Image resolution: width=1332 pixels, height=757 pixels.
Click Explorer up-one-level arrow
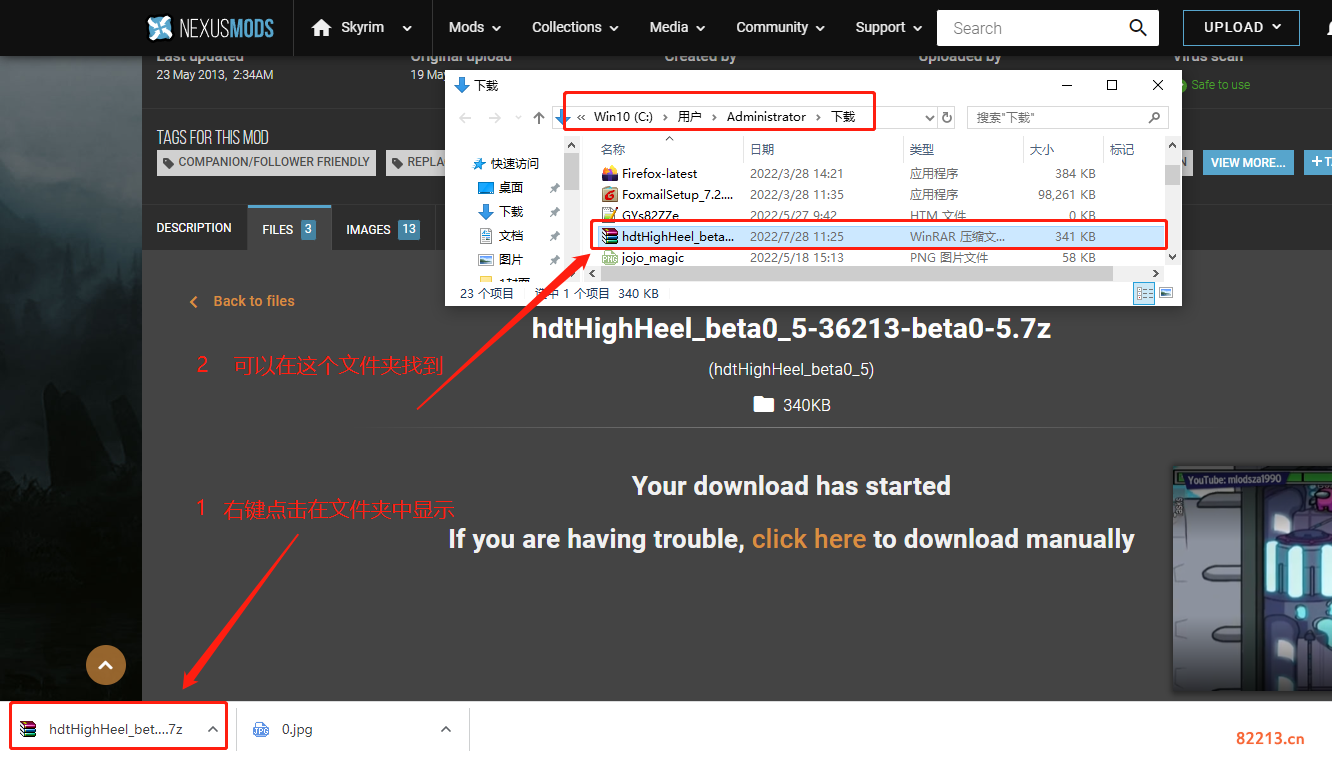tap(539, 118)
